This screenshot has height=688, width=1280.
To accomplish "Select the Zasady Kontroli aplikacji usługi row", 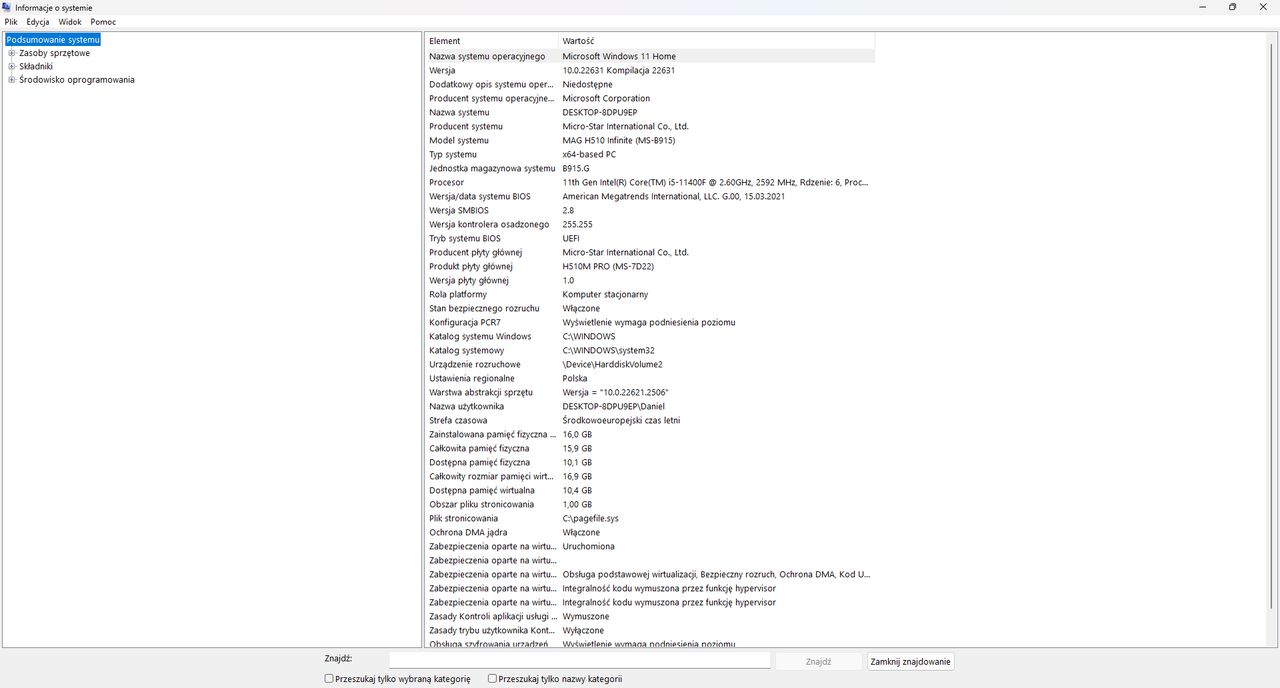I will point(650,617).
